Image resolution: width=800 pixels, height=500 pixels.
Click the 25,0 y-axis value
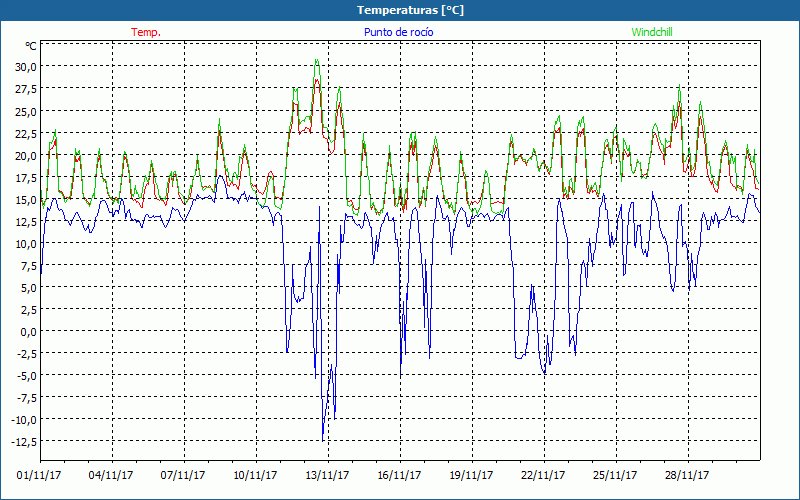(27, 111)
